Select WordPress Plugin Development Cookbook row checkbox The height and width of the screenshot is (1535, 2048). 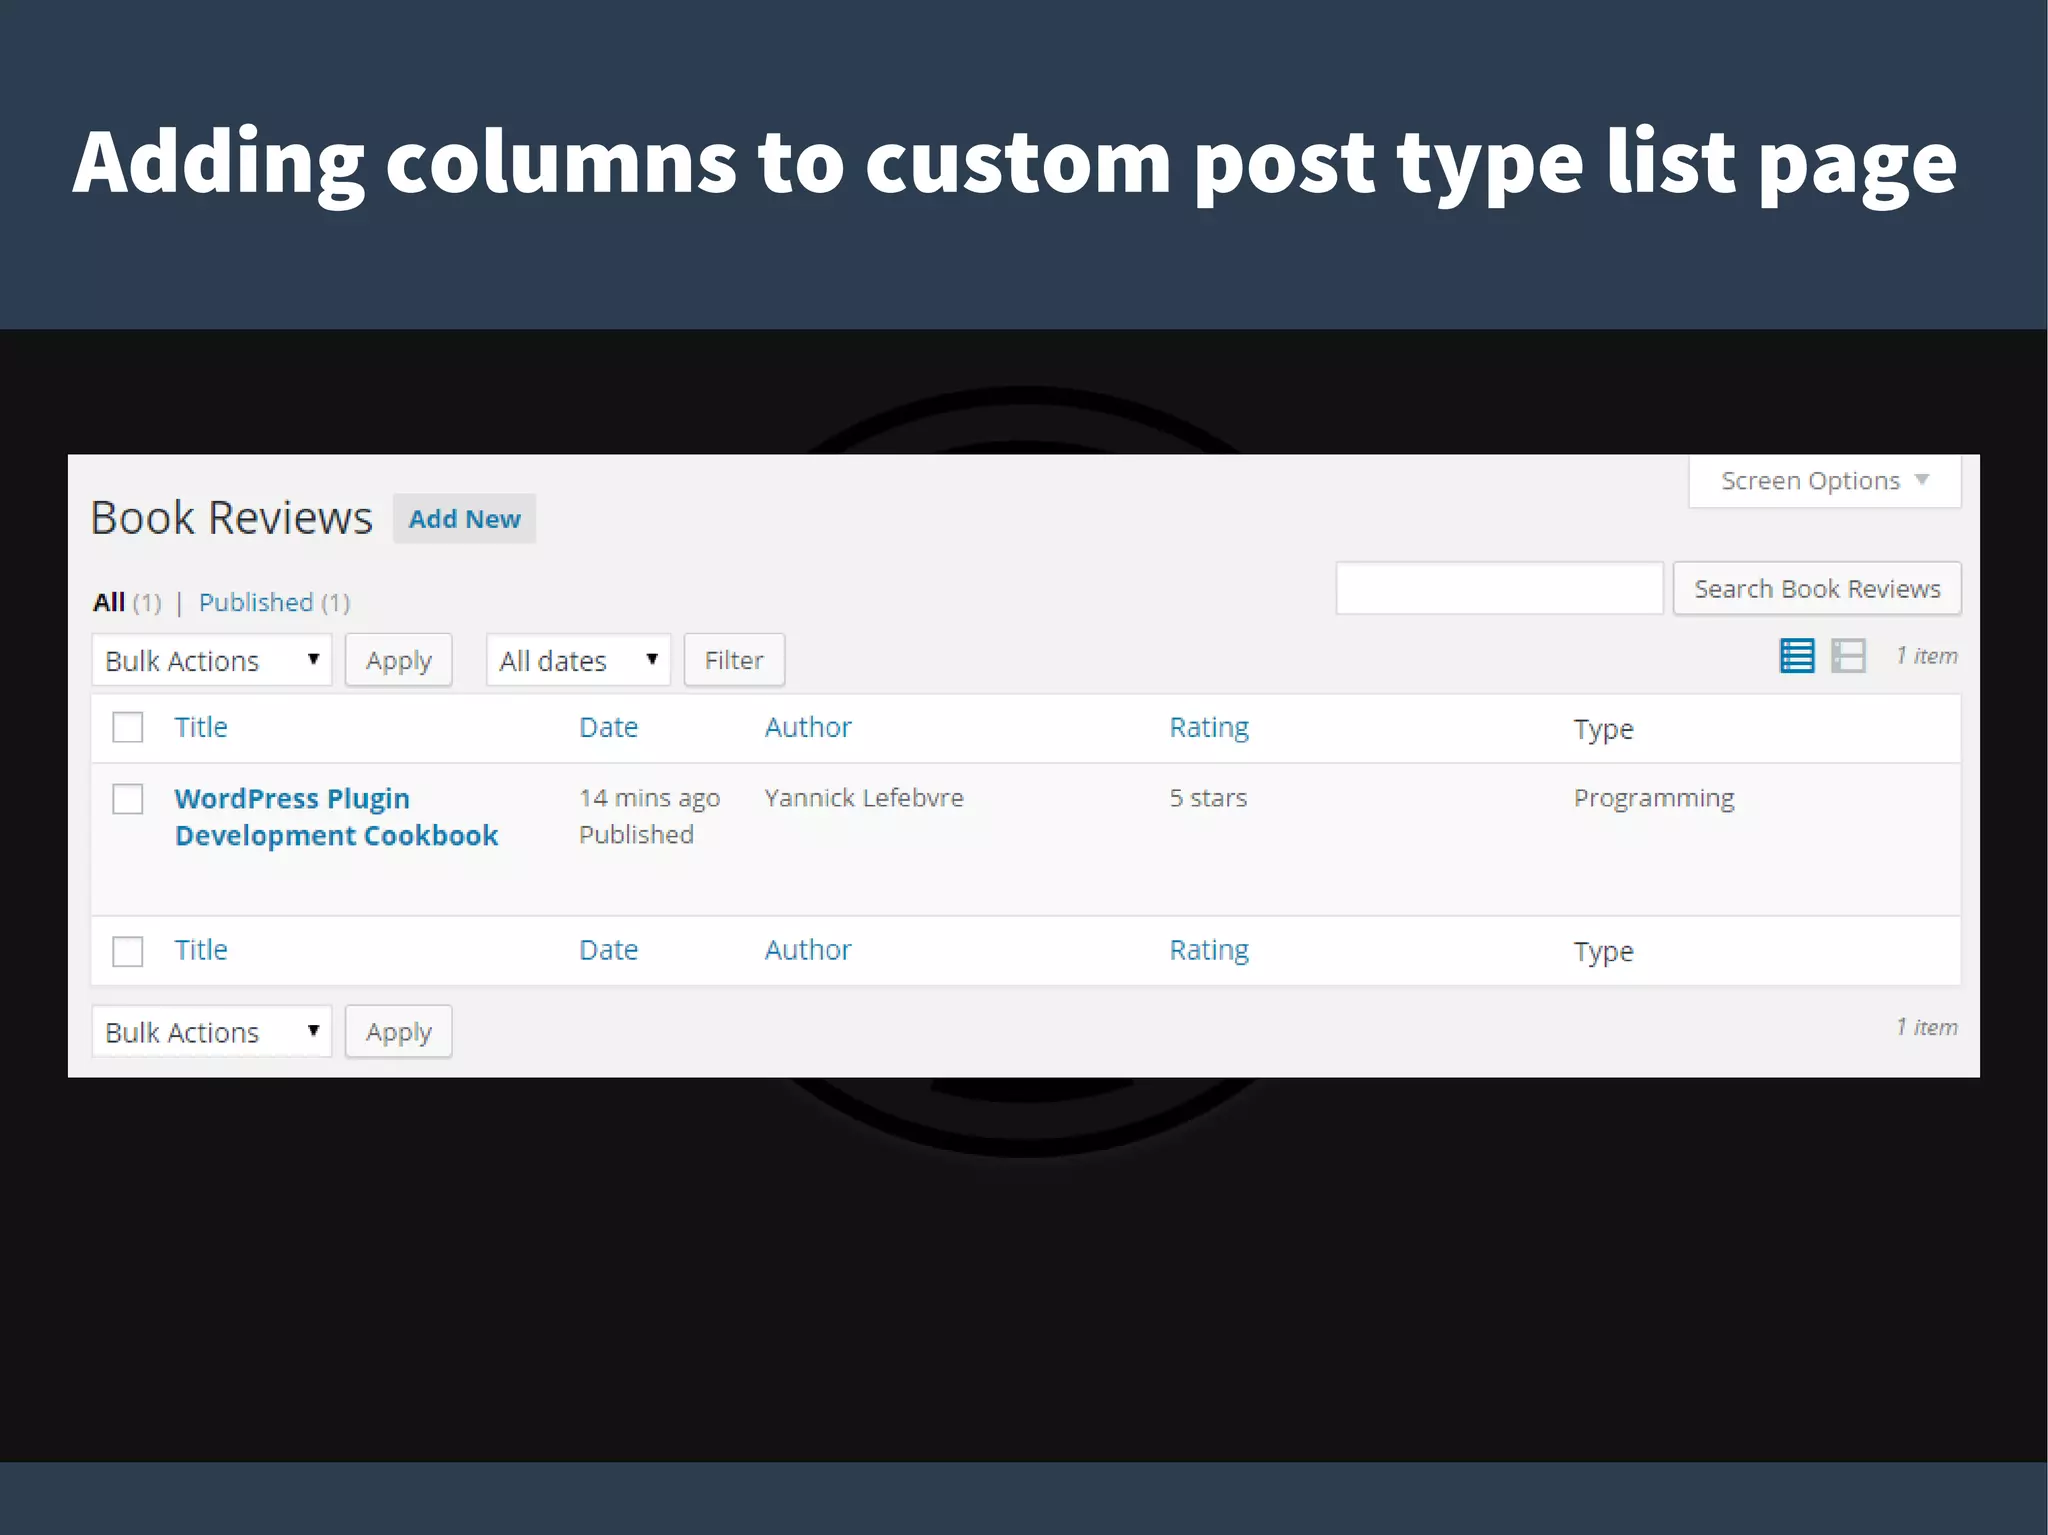128,798
